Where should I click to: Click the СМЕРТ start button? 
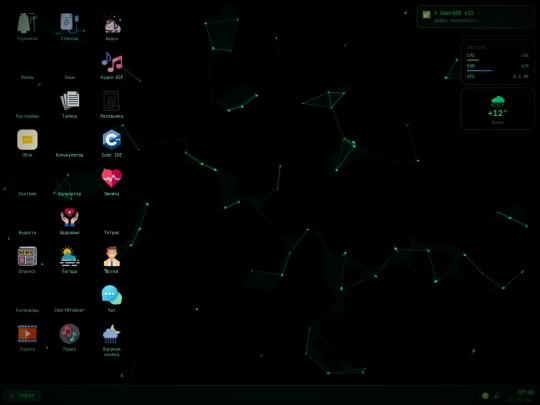(22, 396)
